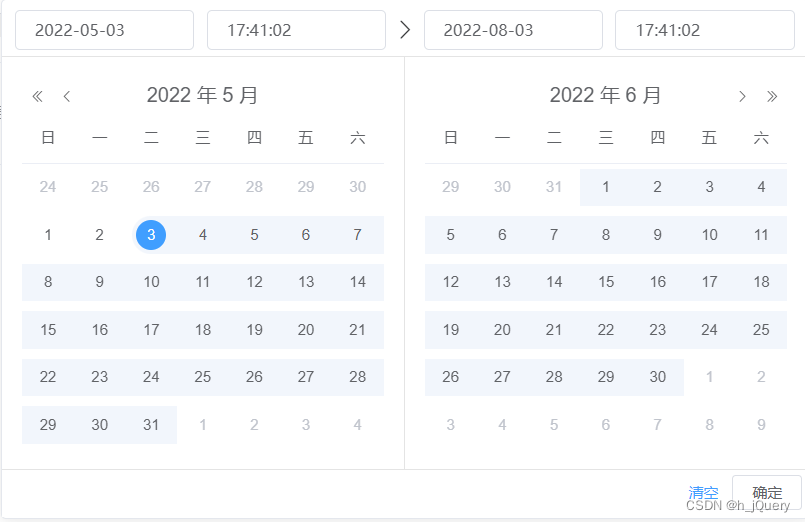Click the arrow separator between date ranges
805x522 pixels.
(405, 30)
